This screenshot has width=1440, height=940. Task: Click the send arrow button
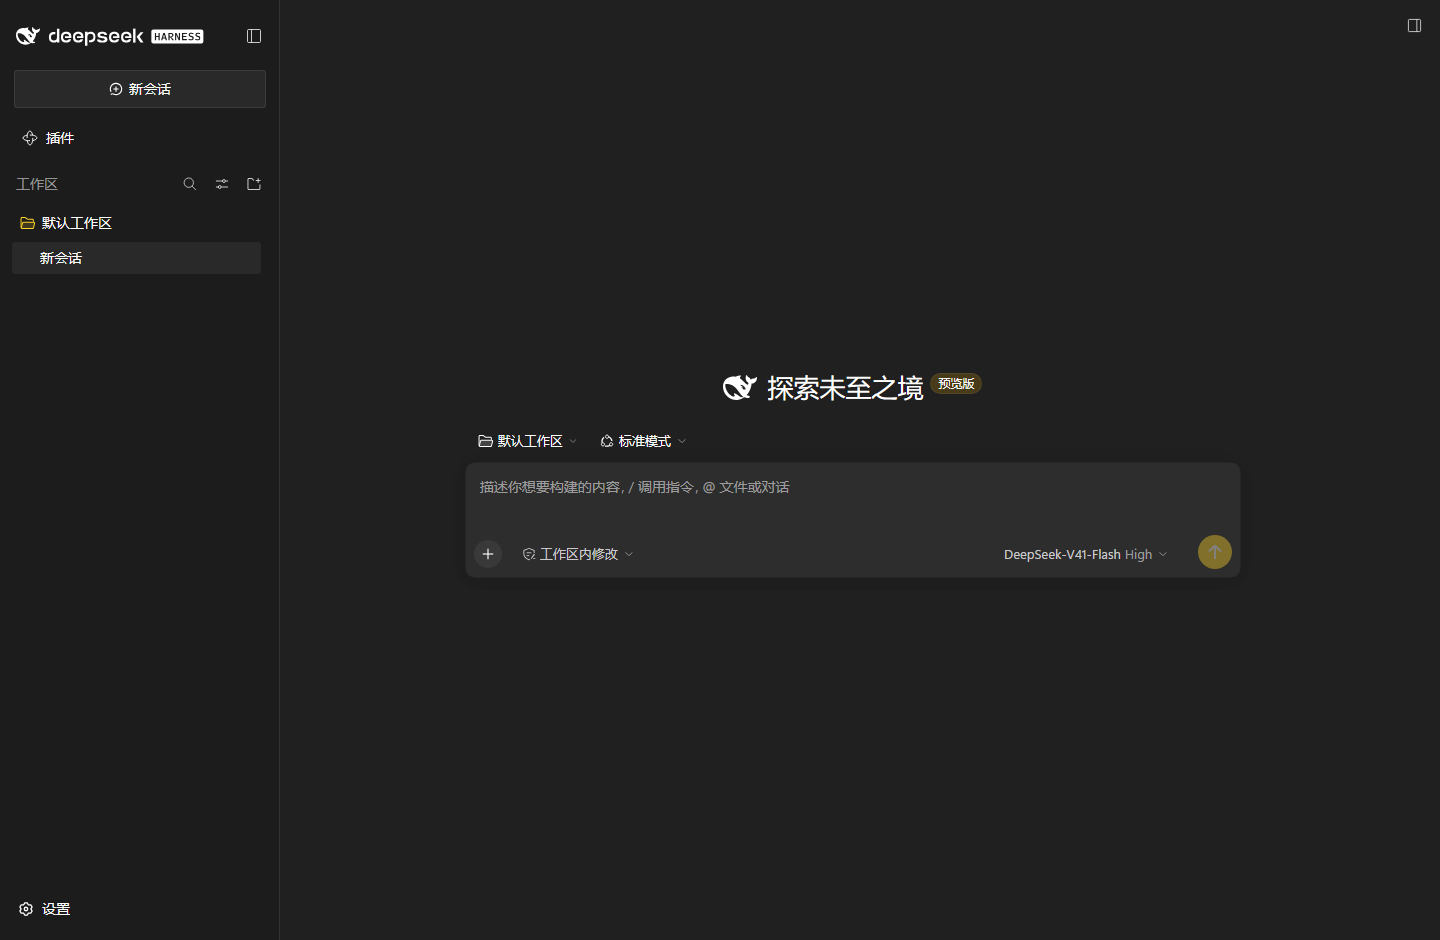click(x=1215, y=552)
